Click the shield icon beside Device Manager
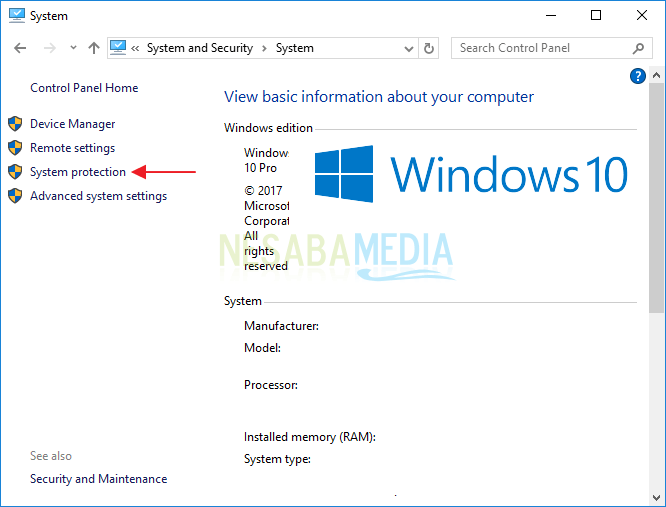Screen dimensions: 666x507 click(15, 124)
